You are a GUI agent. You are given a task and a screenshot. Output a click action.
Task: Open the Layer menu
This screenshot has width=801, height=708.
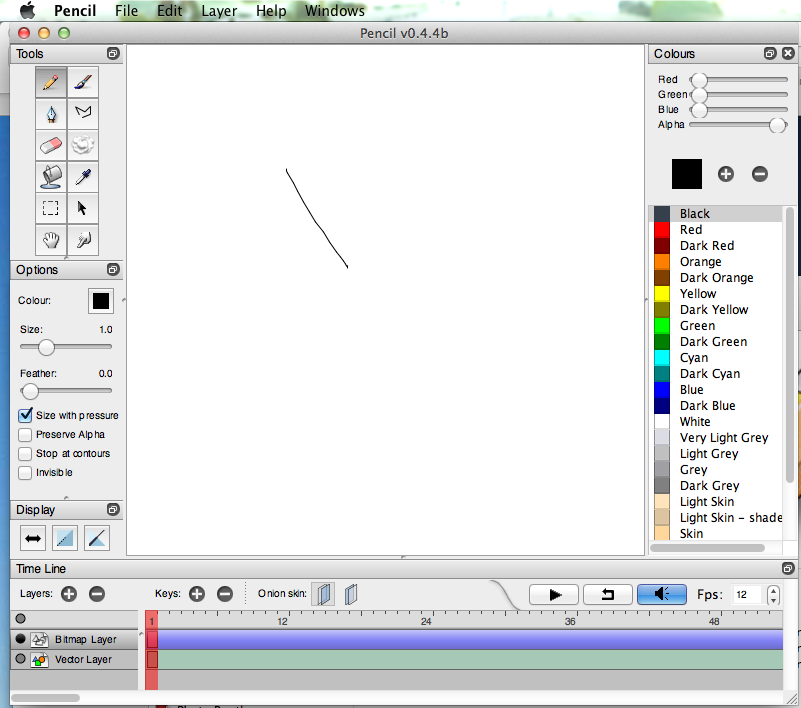click(218, 11)
